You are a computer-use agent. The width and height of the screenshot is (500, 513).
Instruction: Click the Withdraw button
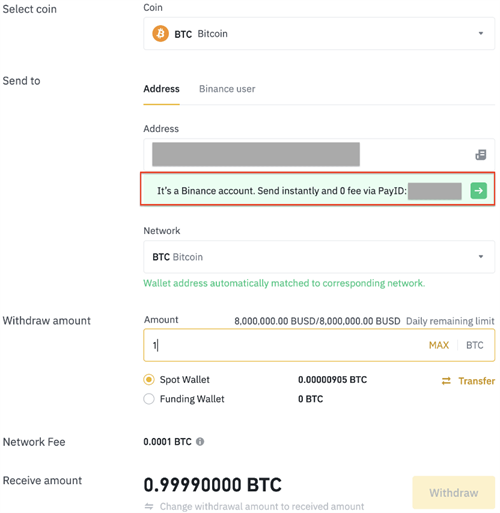[x=454, y=493]
